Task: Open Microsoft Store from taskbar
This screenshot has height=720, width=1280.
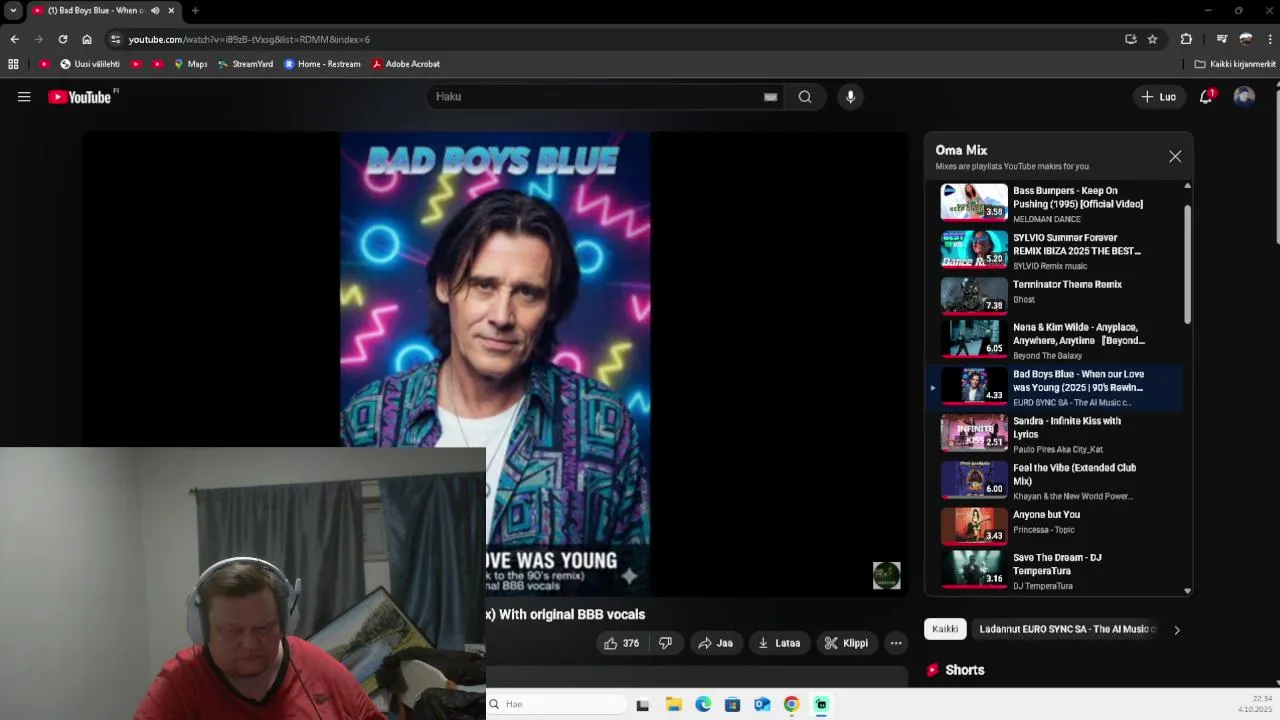Action: (732, 704)
